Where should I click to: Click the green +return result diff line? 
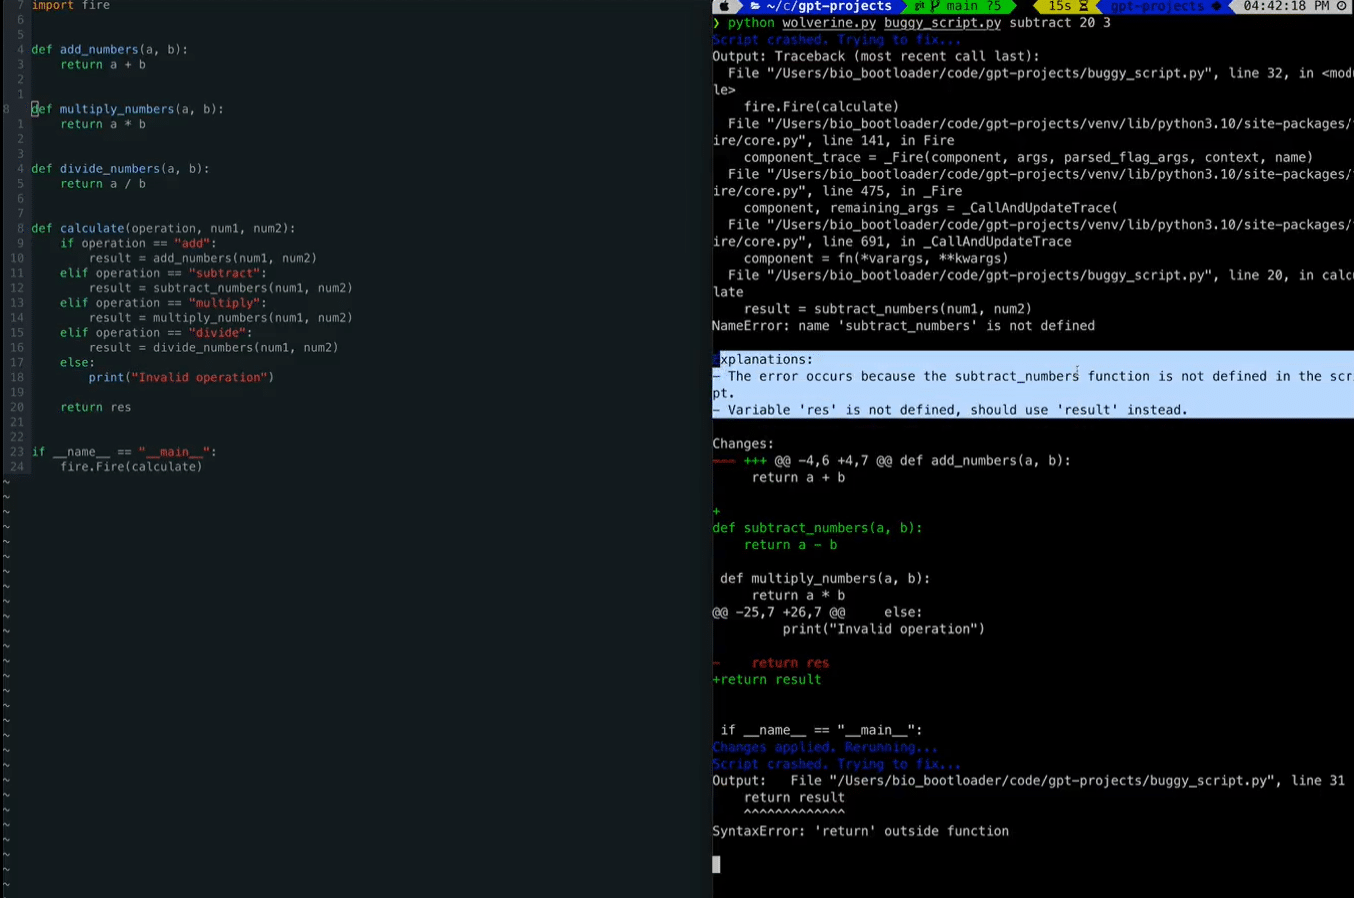click(x=766, y=679)
